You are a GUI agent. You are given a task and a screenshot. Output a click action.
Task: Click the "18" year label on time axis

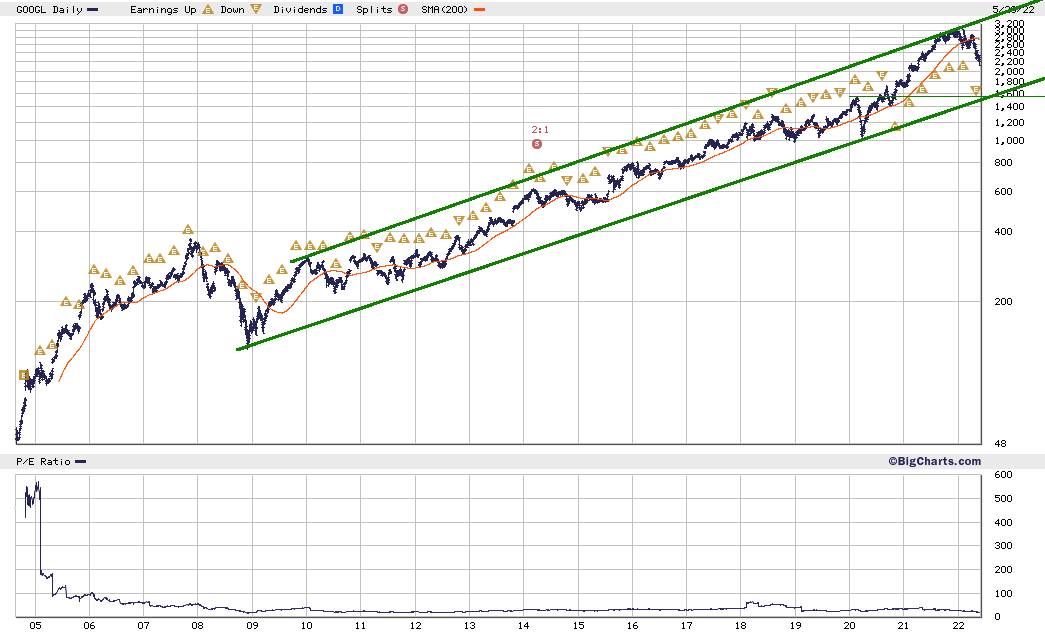(740, 626)
